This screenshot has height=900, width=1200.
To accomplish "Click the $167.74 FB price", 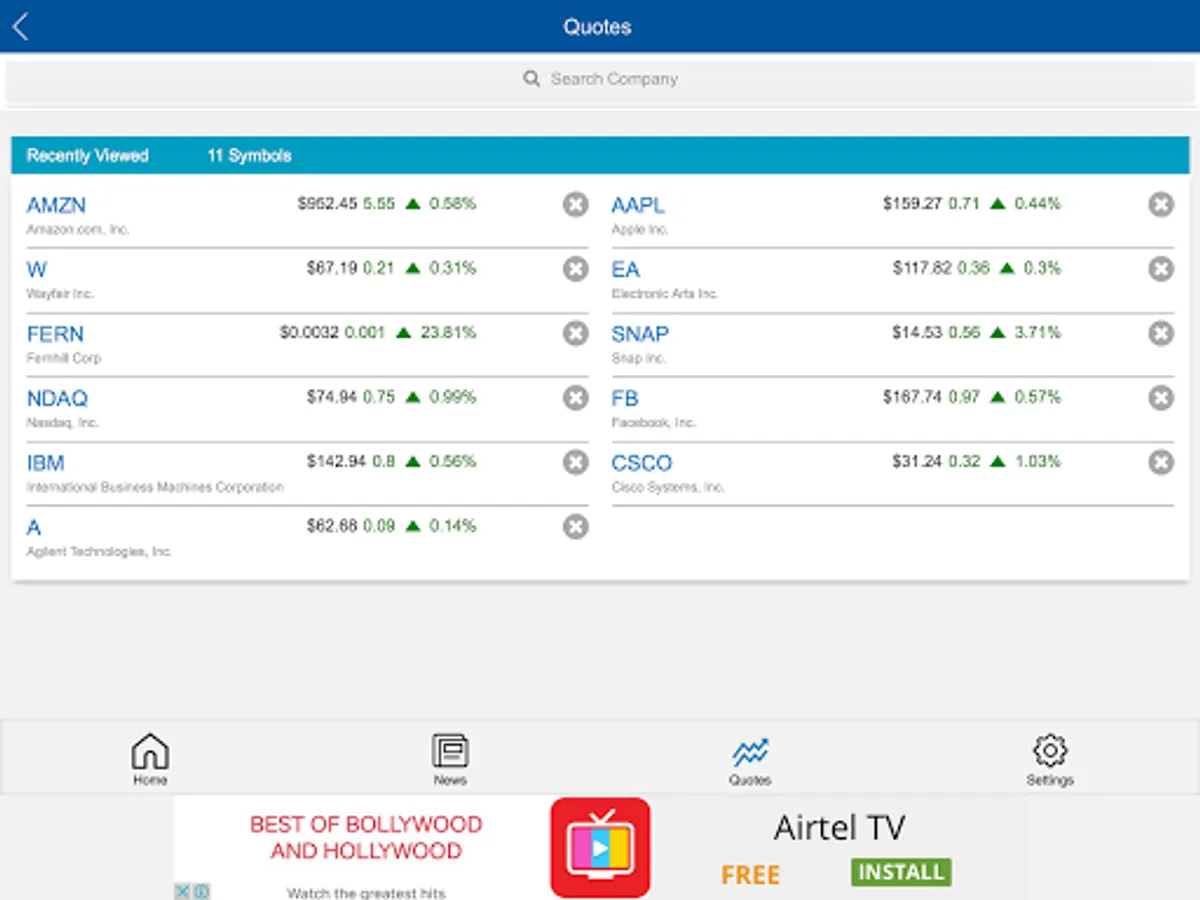I will pyautogui.click(x=912, y=397).
